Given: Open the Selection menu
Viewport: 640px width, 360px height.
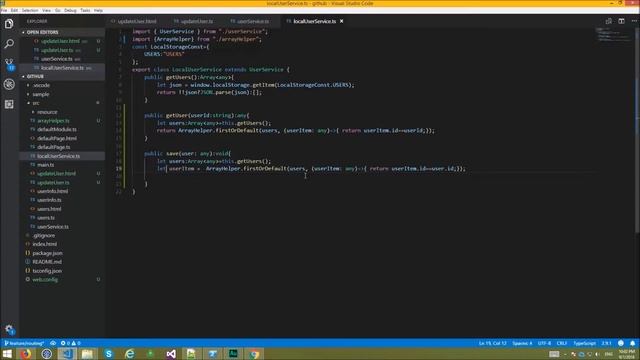Looking at the screenshot, I should (30, 10).
